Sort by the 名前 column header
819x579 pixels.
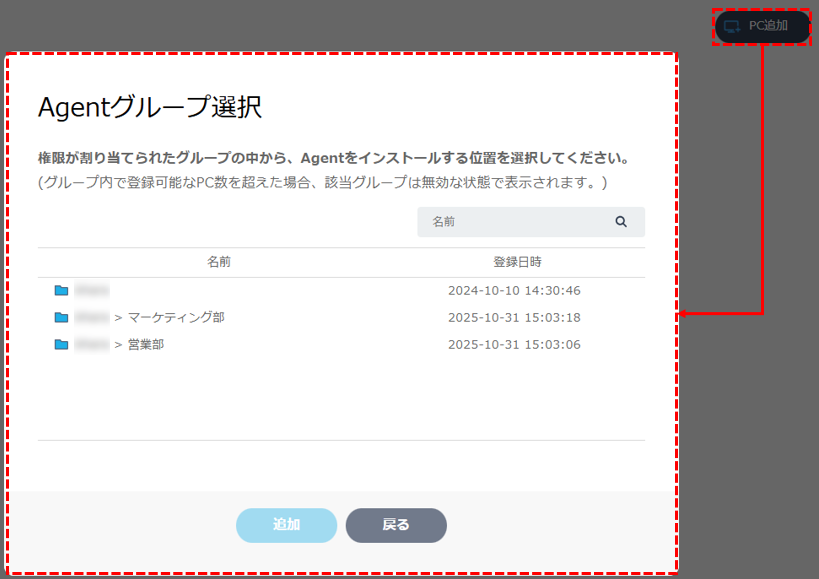tap(219, 262)
